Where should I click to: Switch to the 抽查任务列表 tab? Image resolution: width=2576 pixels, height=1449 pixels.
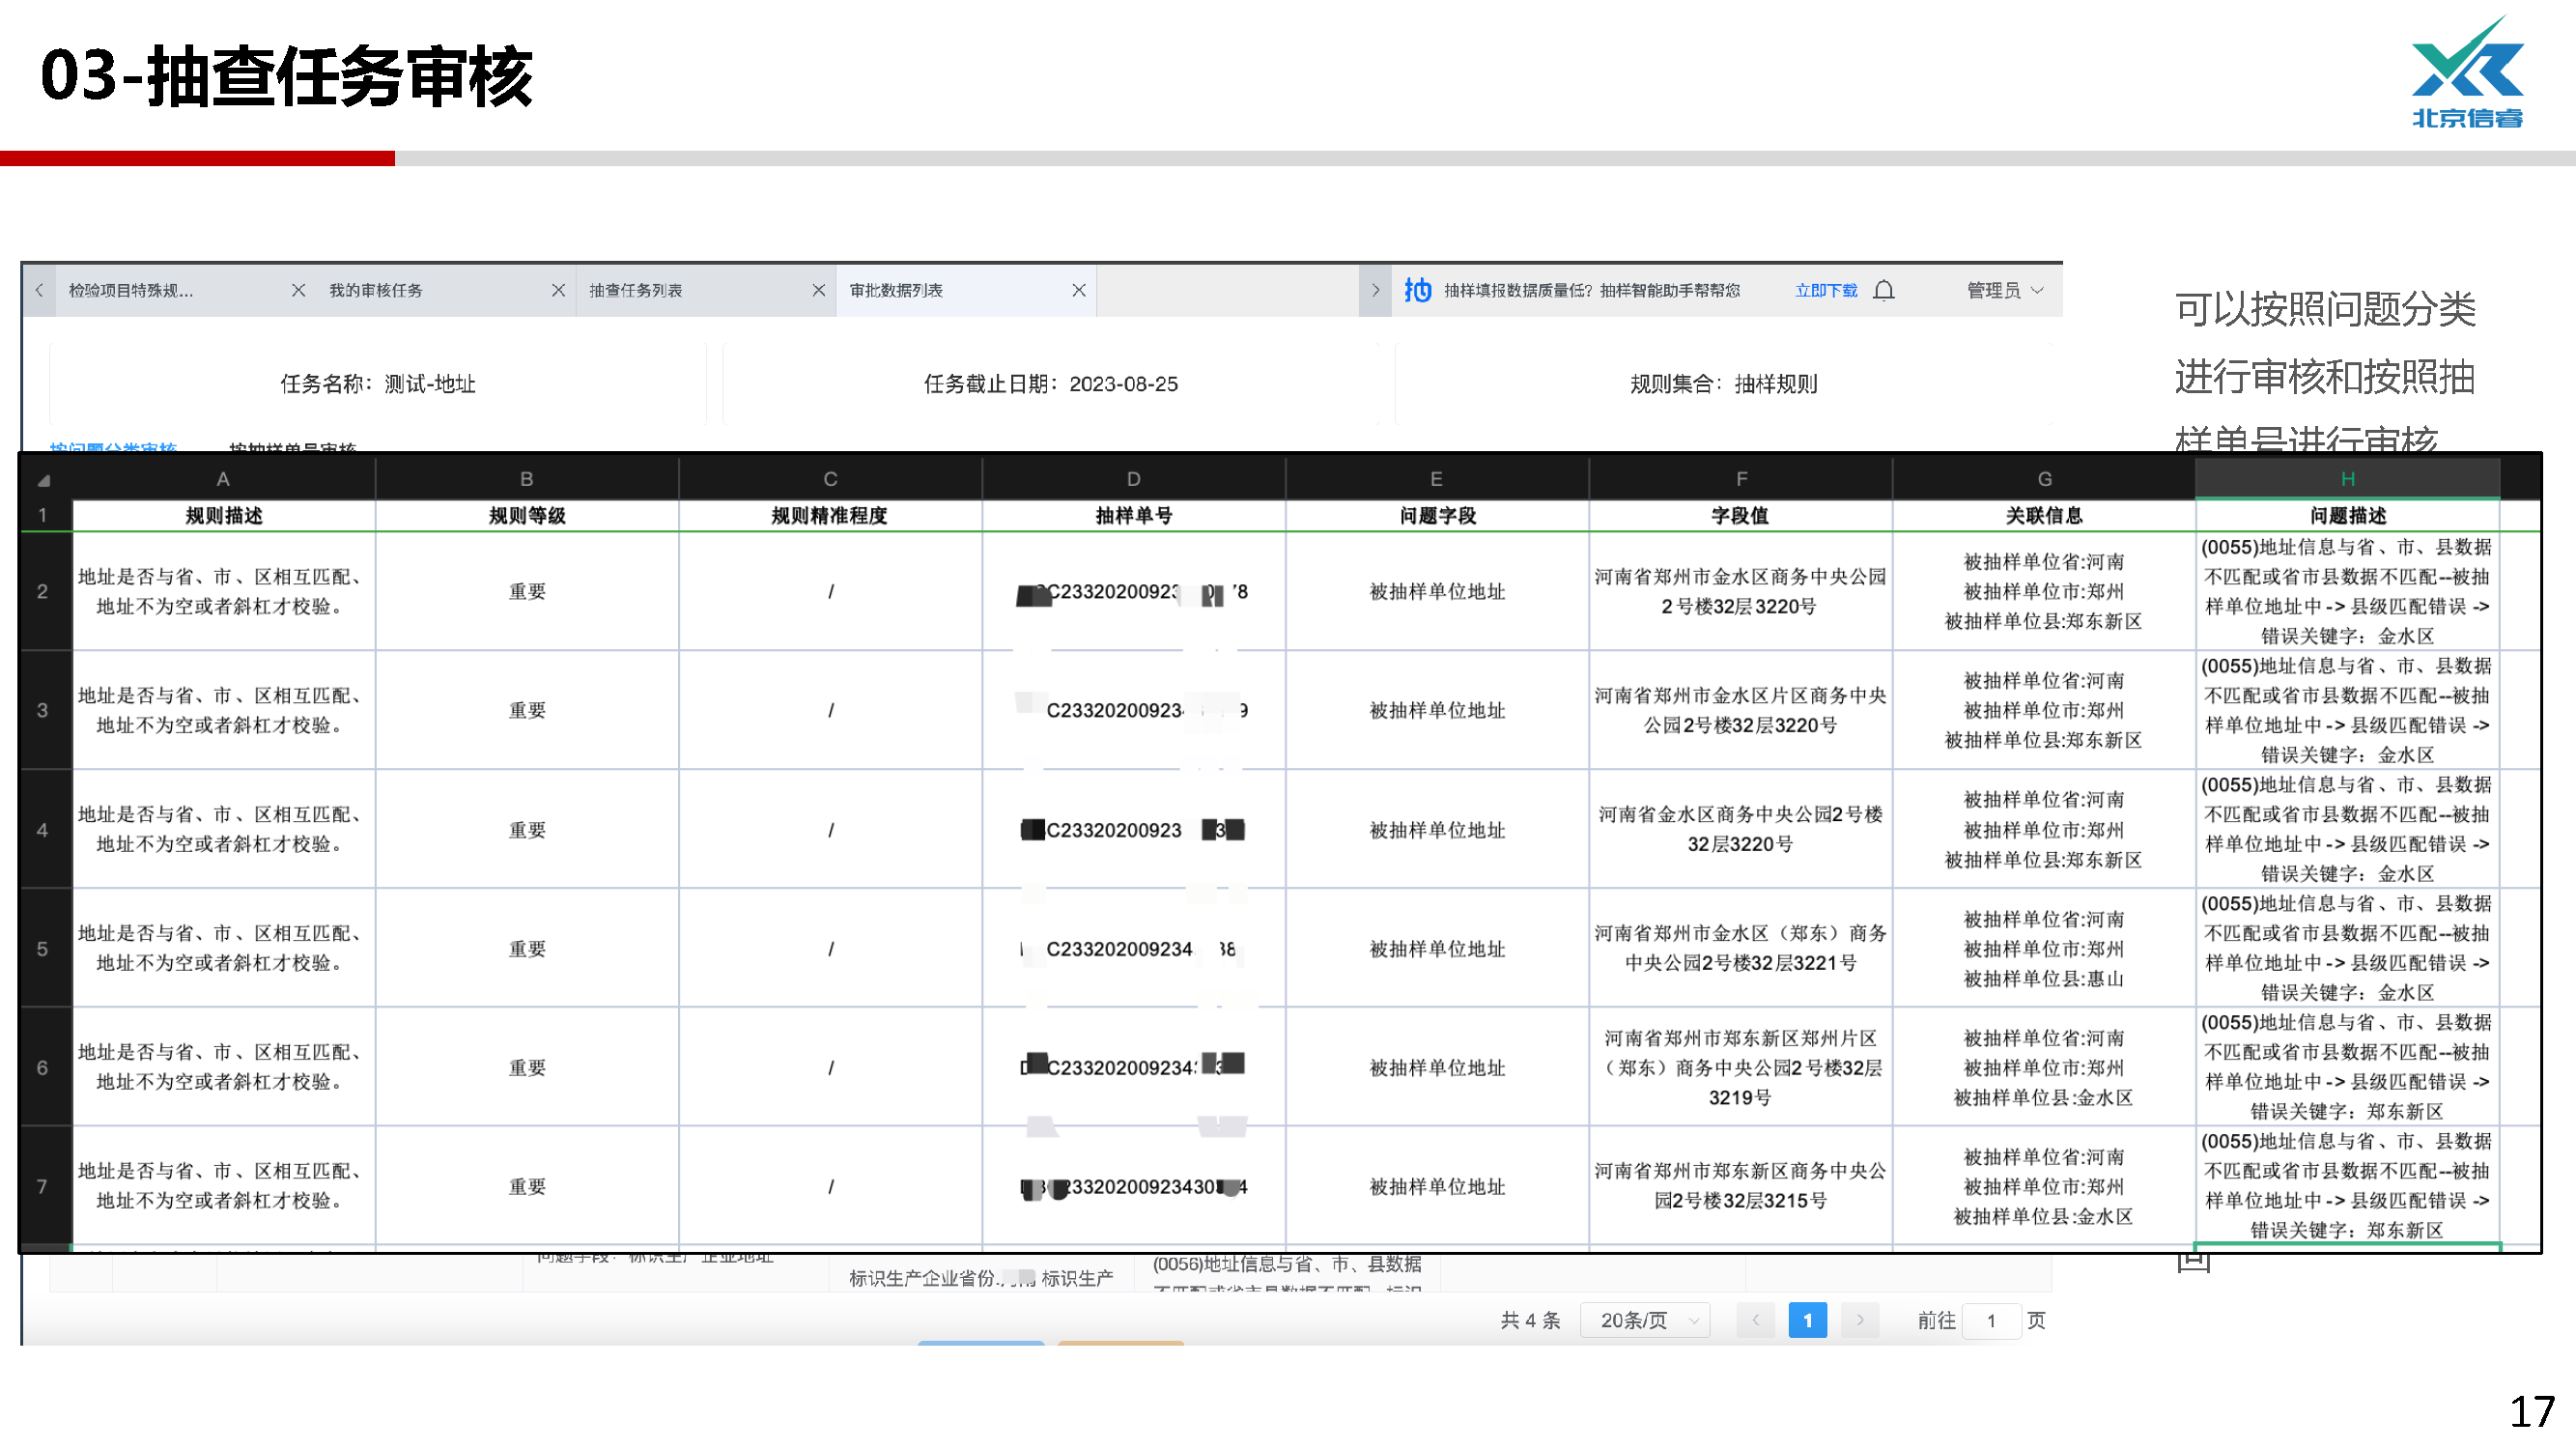pyautogui.click(x=636, y=290)
